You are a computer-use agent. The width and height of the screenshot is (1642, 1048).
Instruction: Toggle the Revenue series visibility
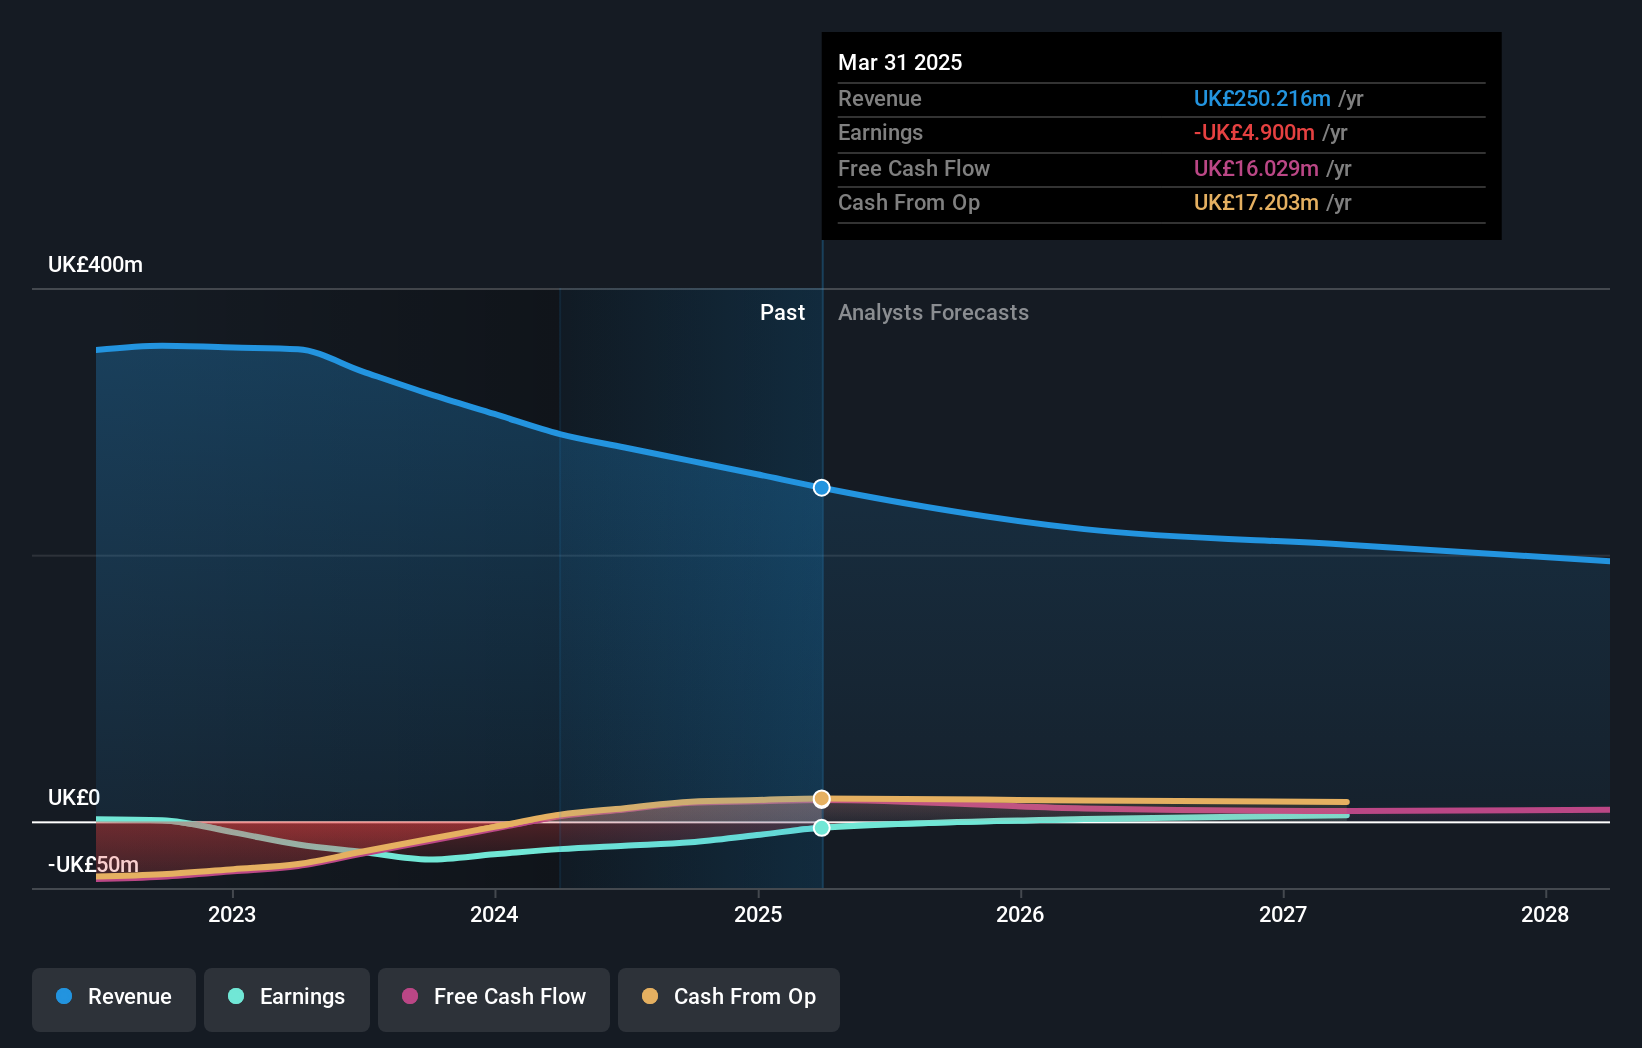coord(113,998)
